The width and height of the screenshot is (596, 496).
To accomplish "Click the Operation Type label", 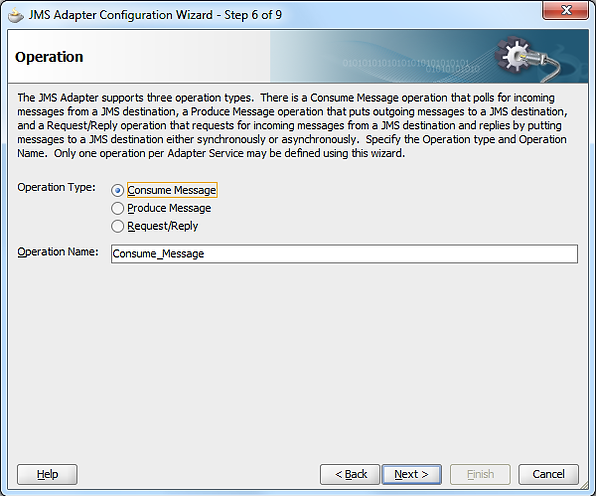I will coord(56,187).
